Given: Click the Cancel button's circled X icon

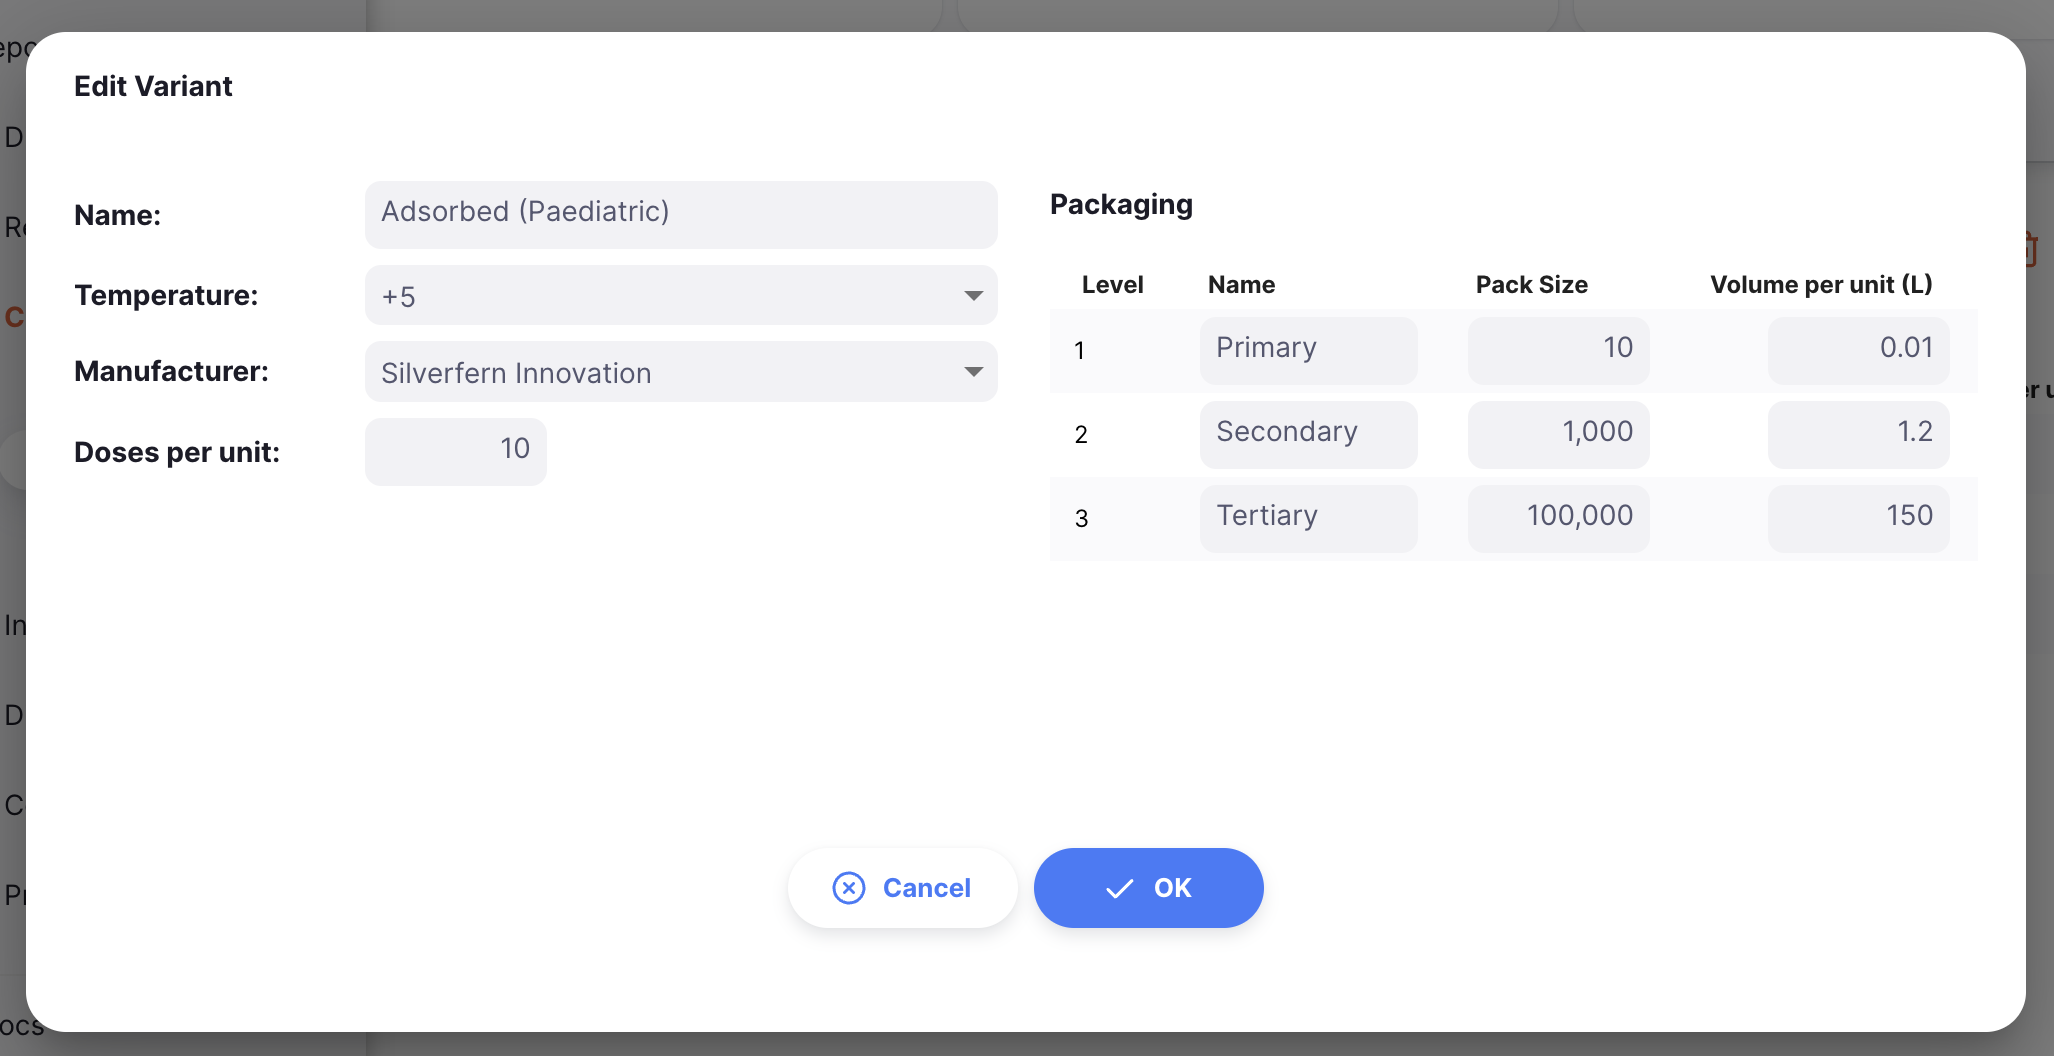Looking at the screenshot, I should click(x=849, y=888).
